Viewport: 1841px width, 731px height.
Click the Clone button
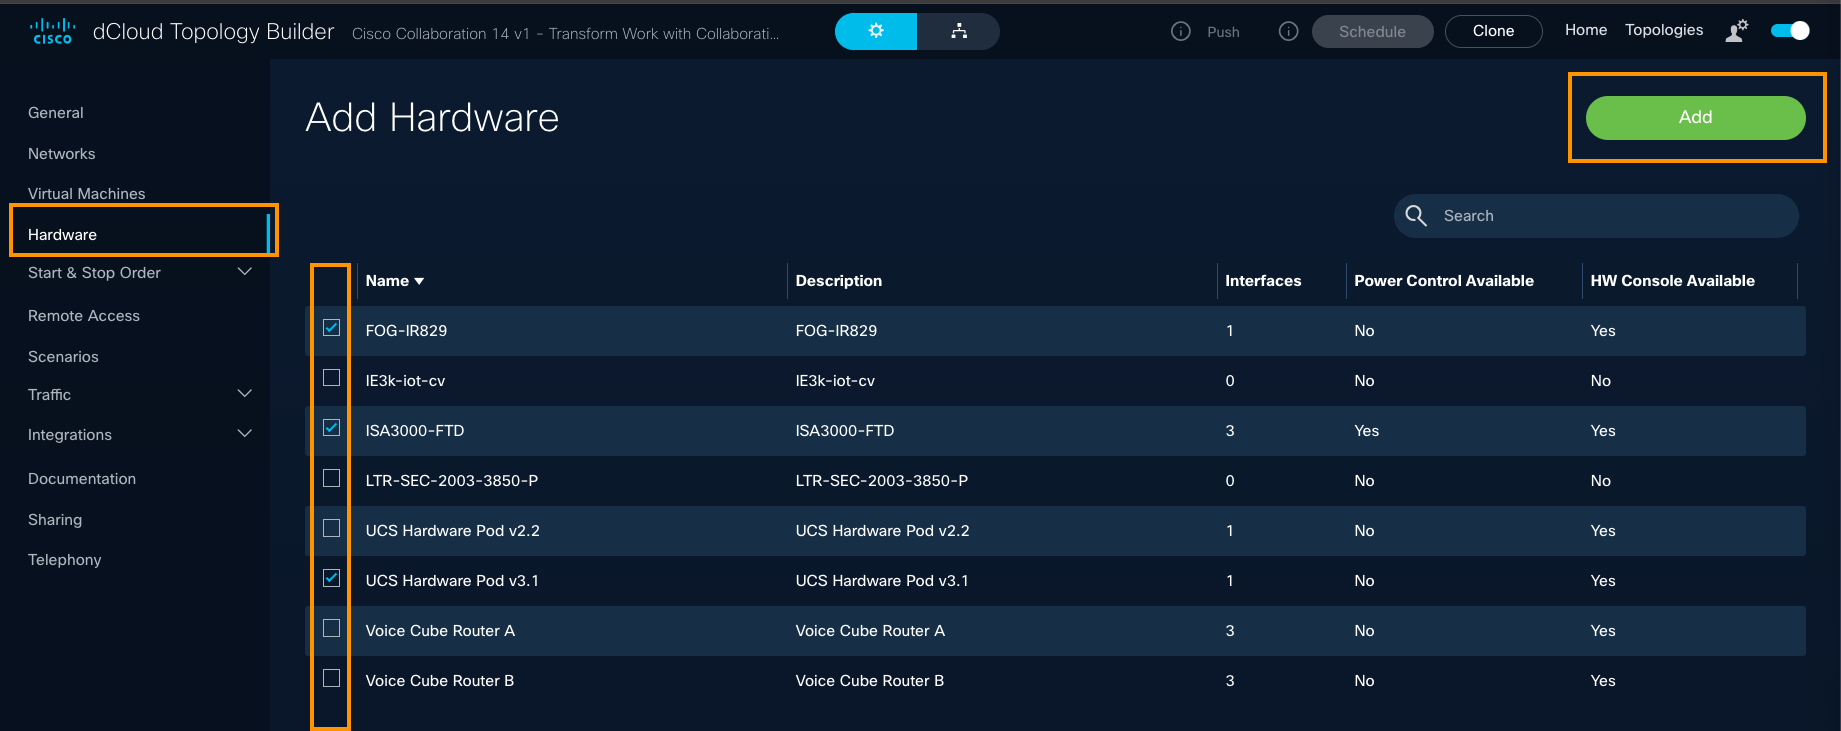[x=1493, y=31]
